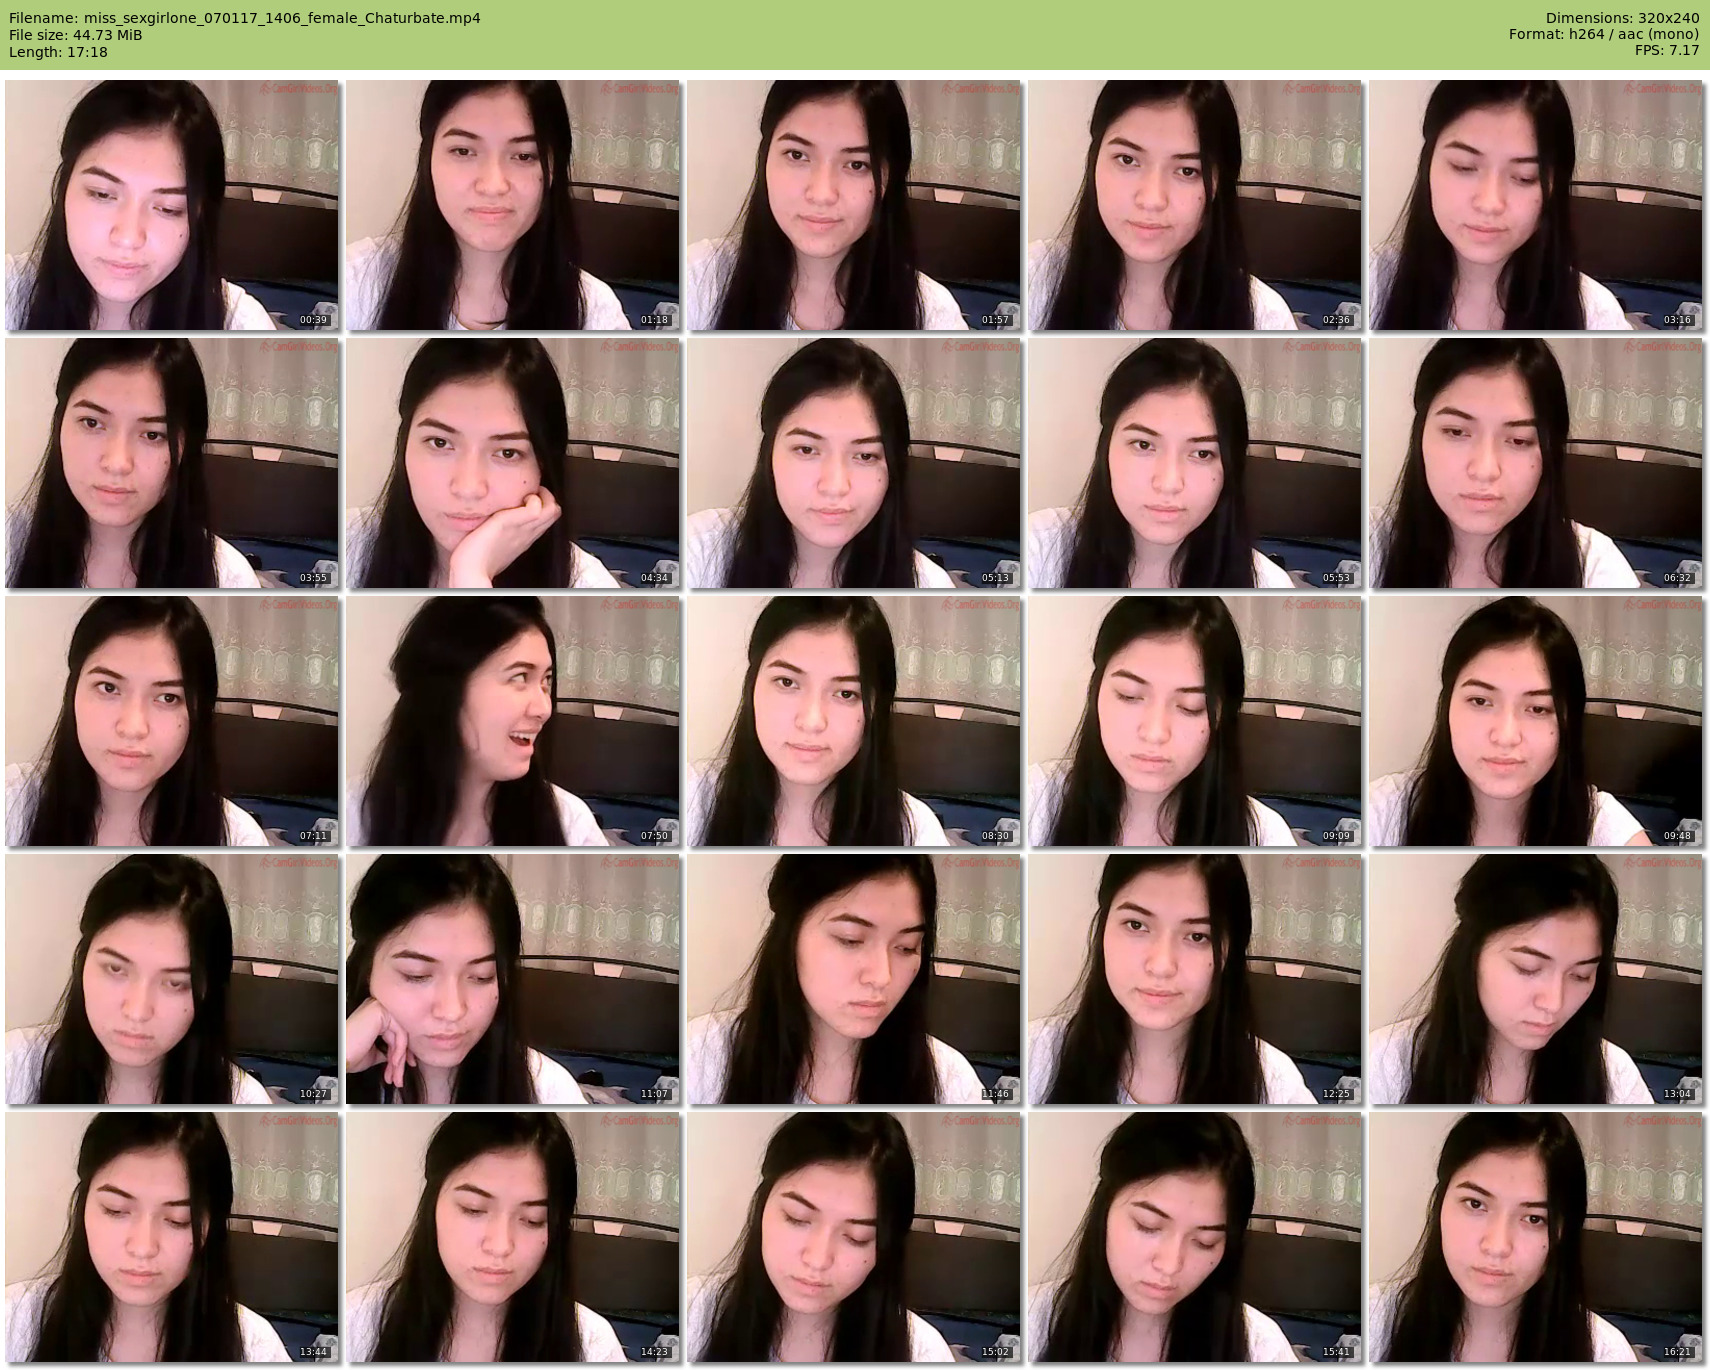Viewport: 1710px width, 1370px height.
Task: Open the frame marked 01:18
Action: pos(512,205)
